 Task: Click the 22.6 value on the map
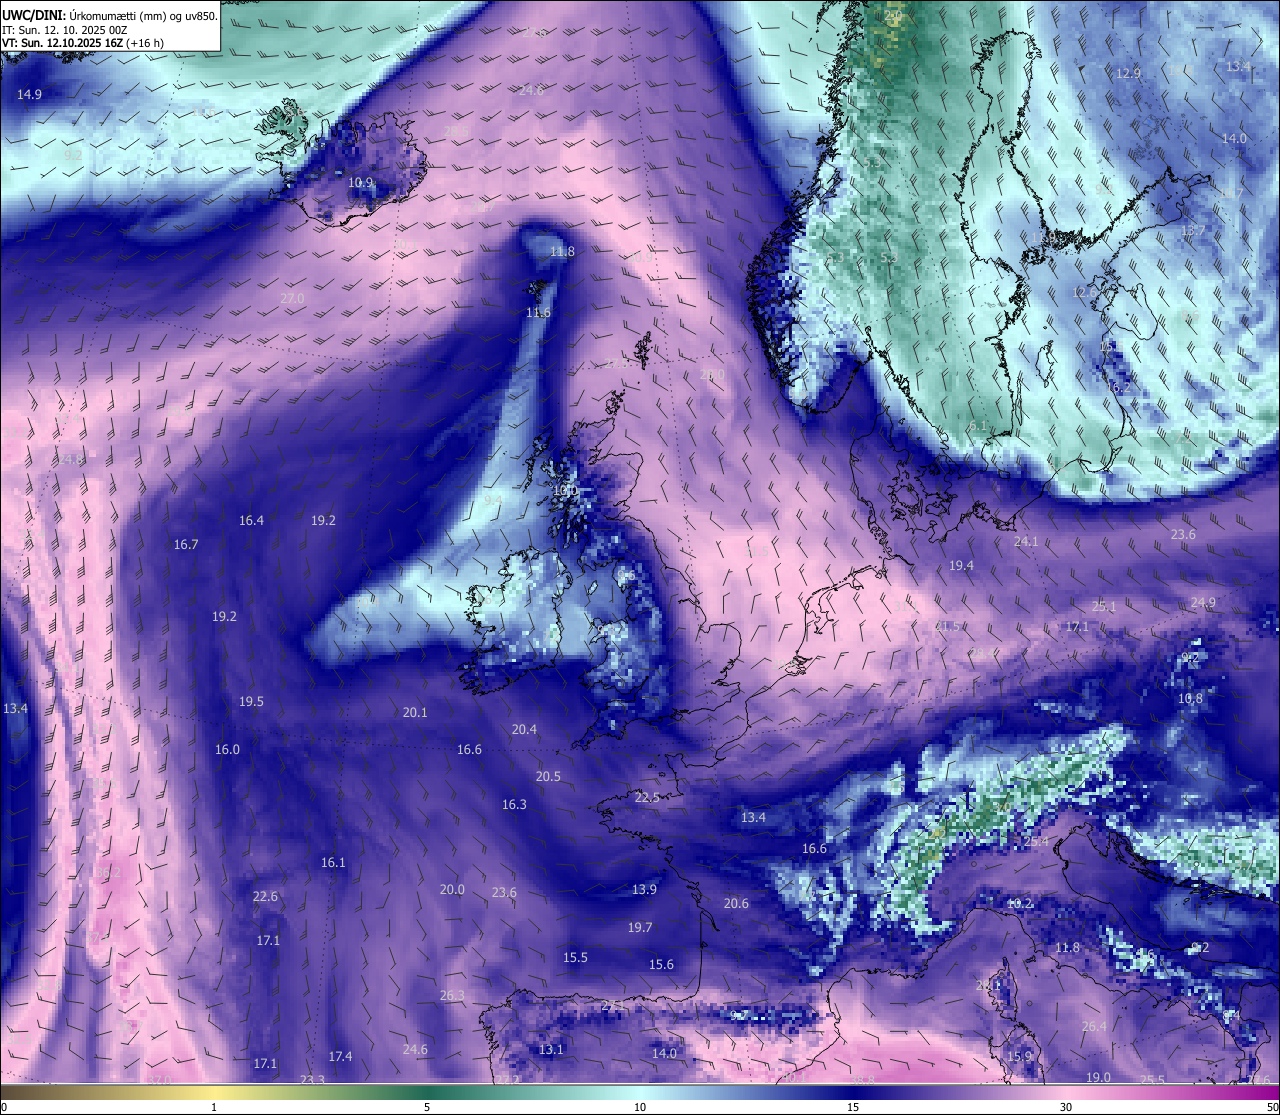coord(265,897)
